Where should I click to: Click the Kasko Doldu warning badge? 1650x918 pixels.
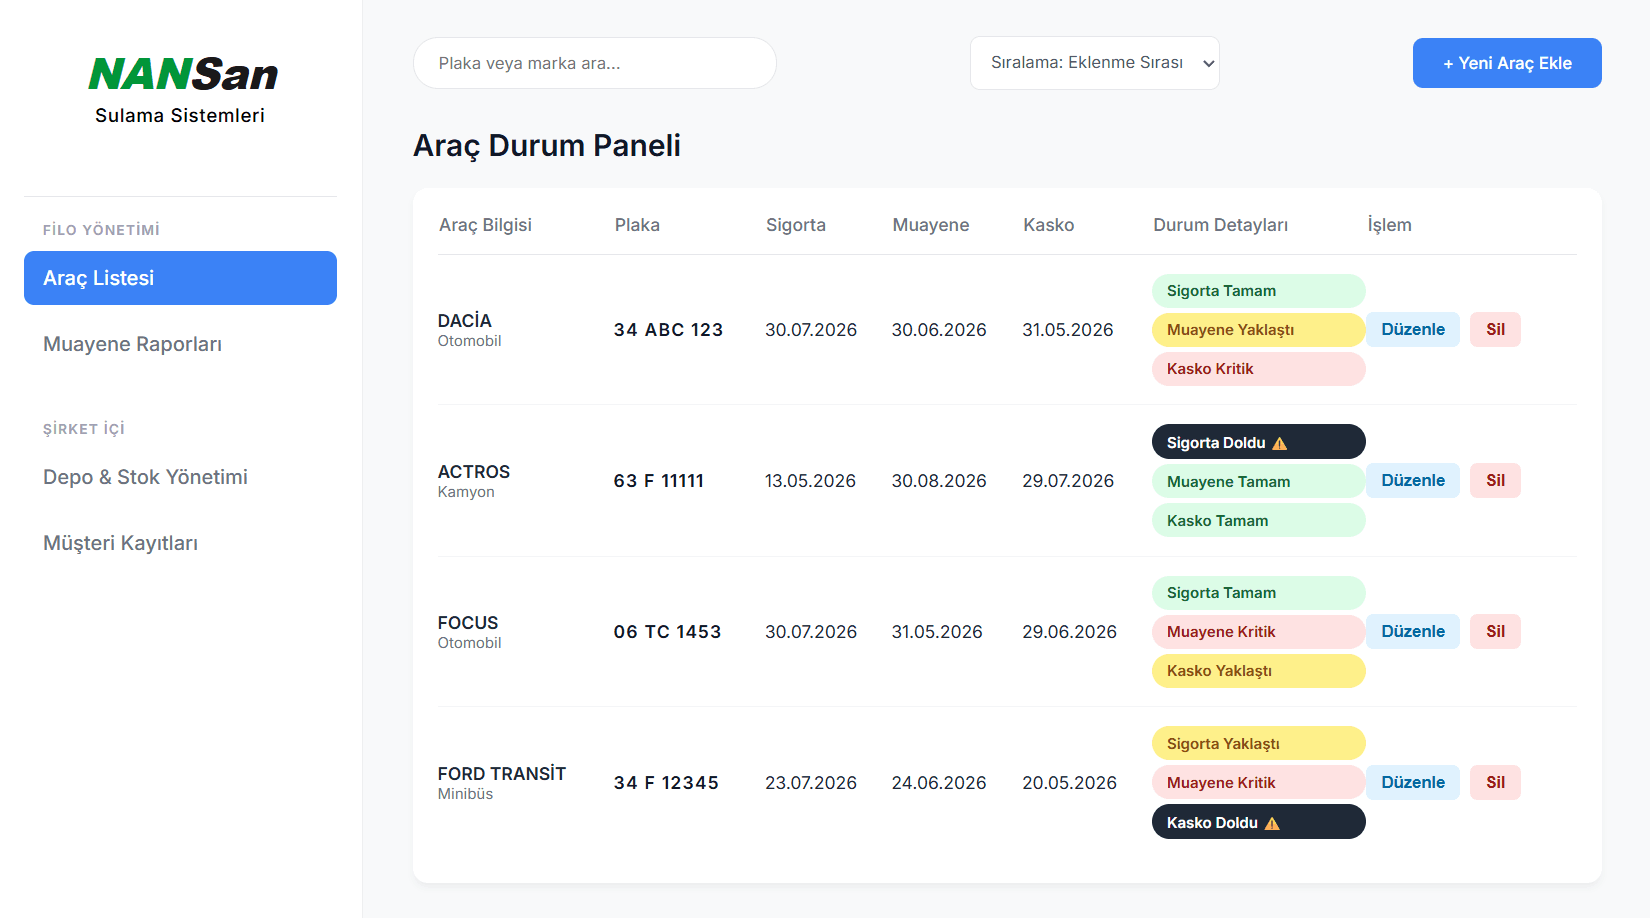pyautogui.click(x=1259, y=822)
